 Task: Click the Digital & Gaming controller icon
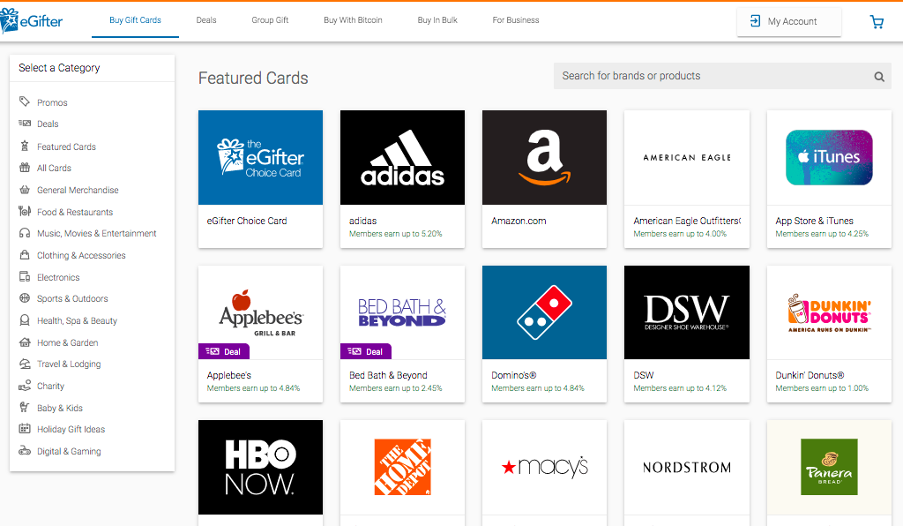click(x=24, y=450)
